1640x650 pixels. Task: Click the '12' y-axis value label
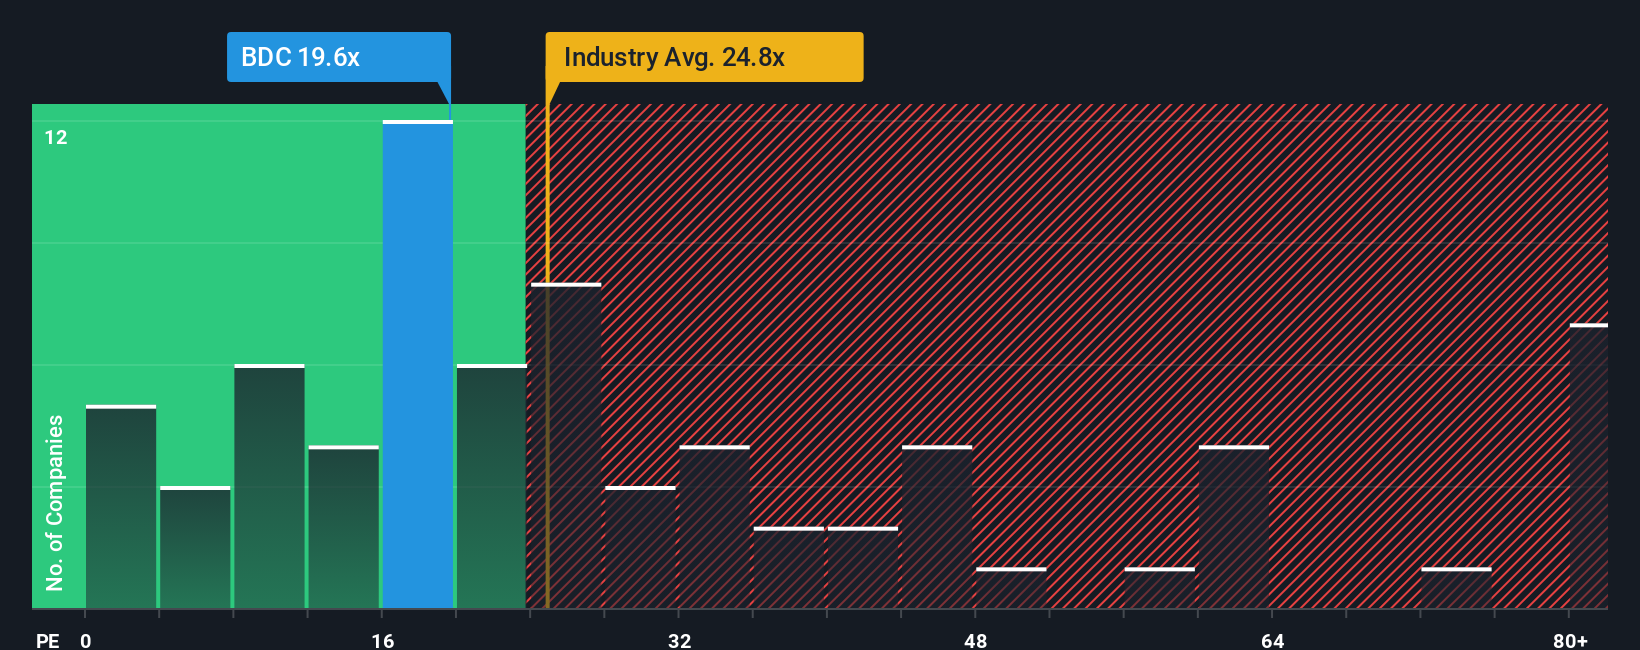click(56, 138)
